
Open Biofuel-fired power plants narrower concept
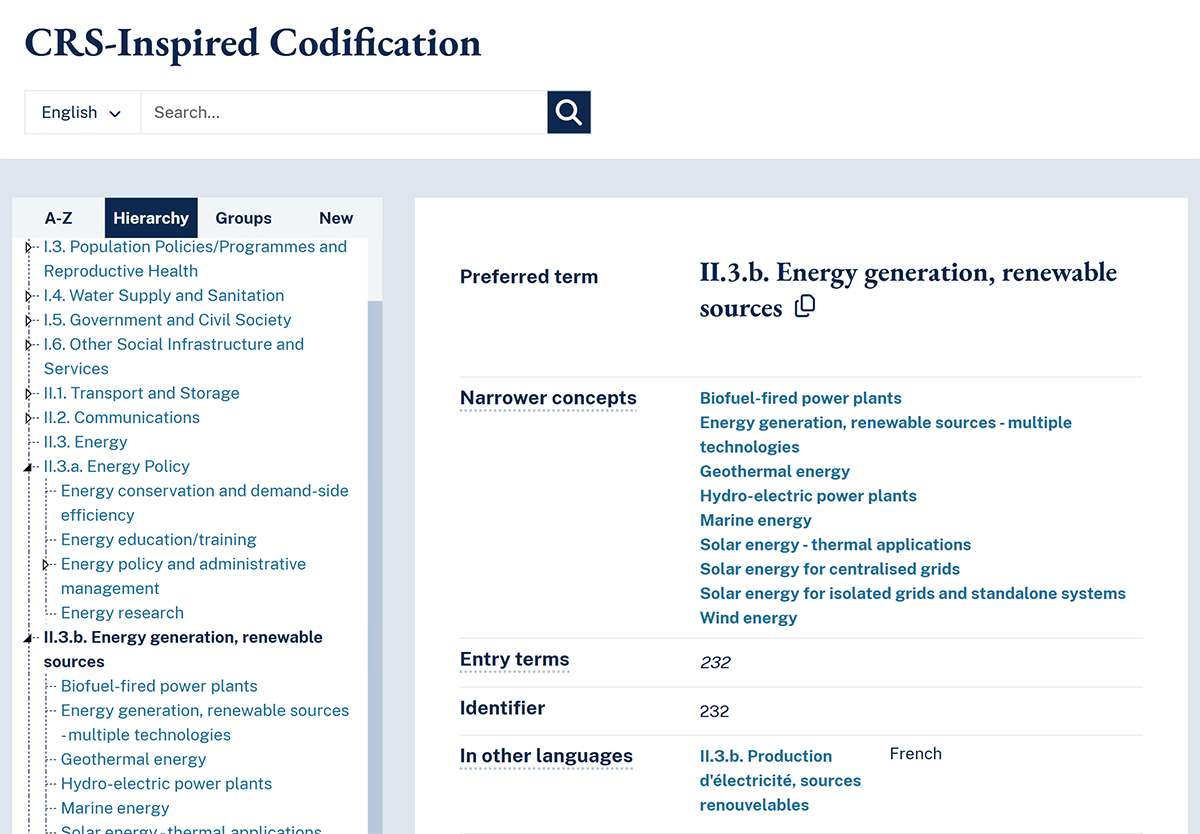800,398
